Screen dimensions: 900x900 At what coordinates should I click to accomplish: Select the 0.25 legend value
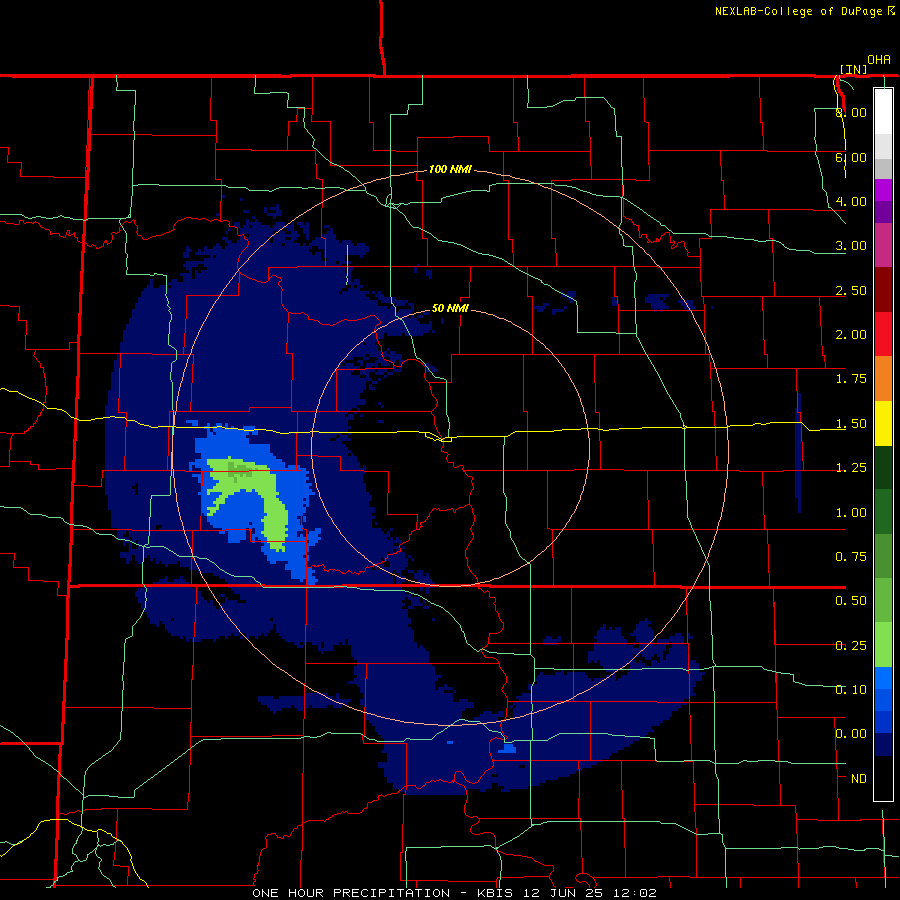[851, 646]
